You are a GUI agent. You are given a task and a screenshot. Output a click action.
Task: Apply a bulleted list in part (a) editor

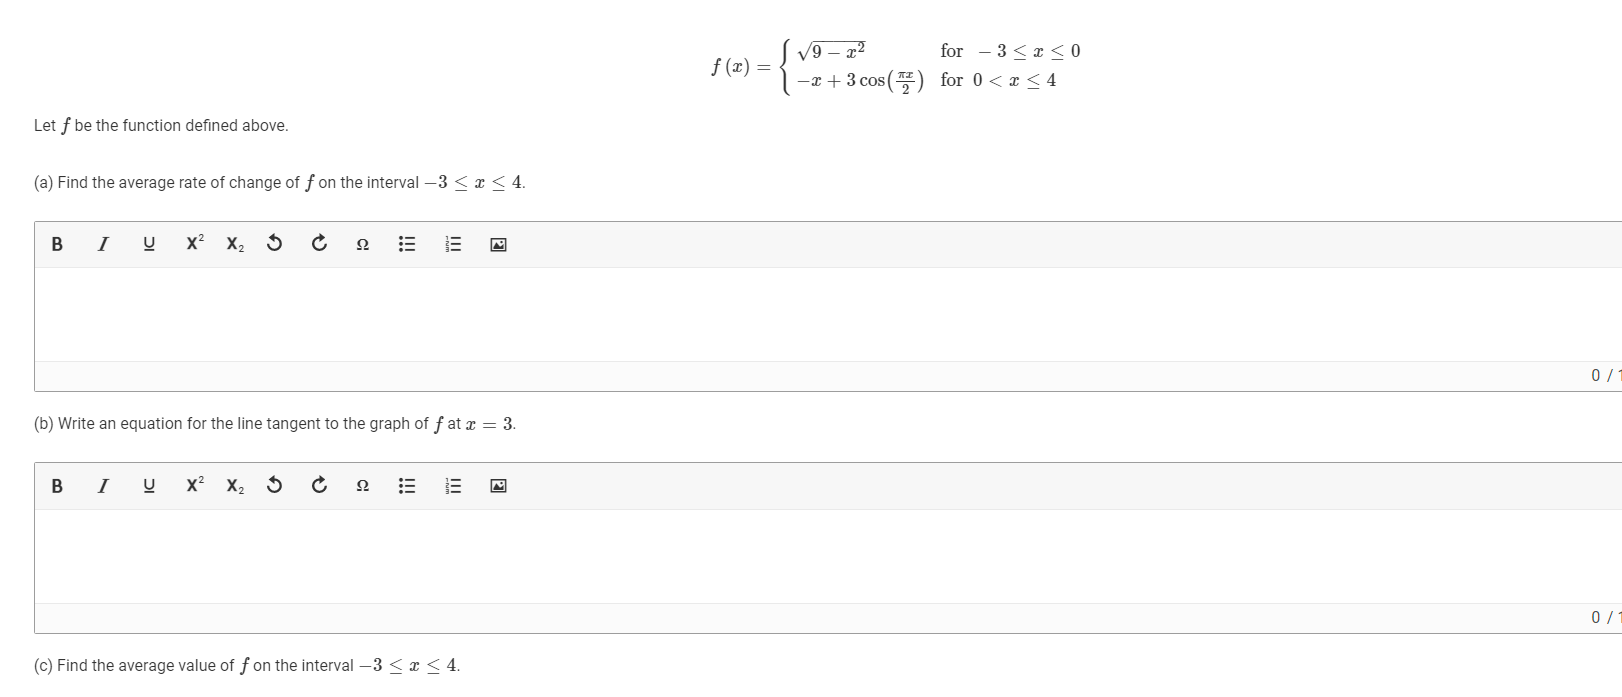pos(405,243)
